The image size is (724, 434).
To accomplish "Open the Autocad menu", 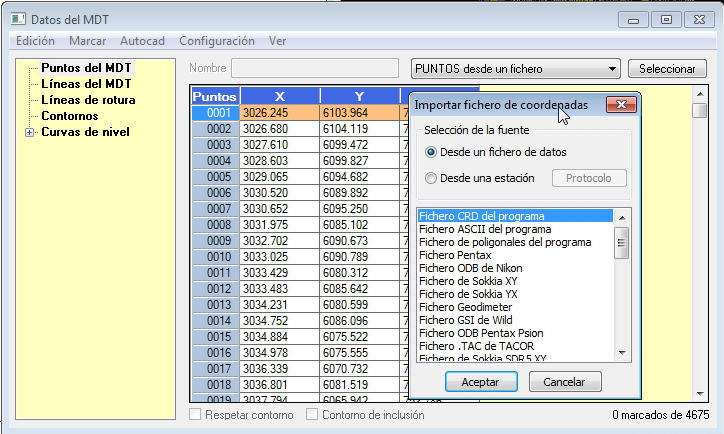I will [142, 41].
